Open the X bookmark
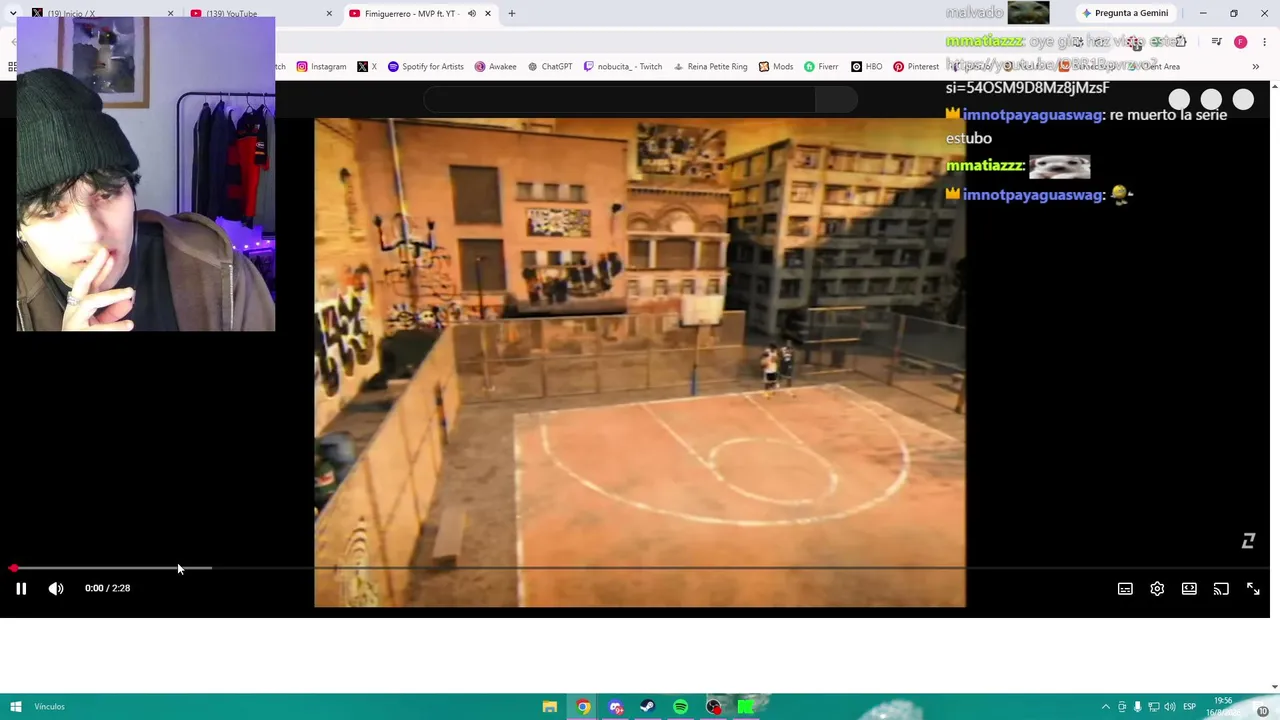This screenshot has width=1280, height=720. click(x=367, y=67)
